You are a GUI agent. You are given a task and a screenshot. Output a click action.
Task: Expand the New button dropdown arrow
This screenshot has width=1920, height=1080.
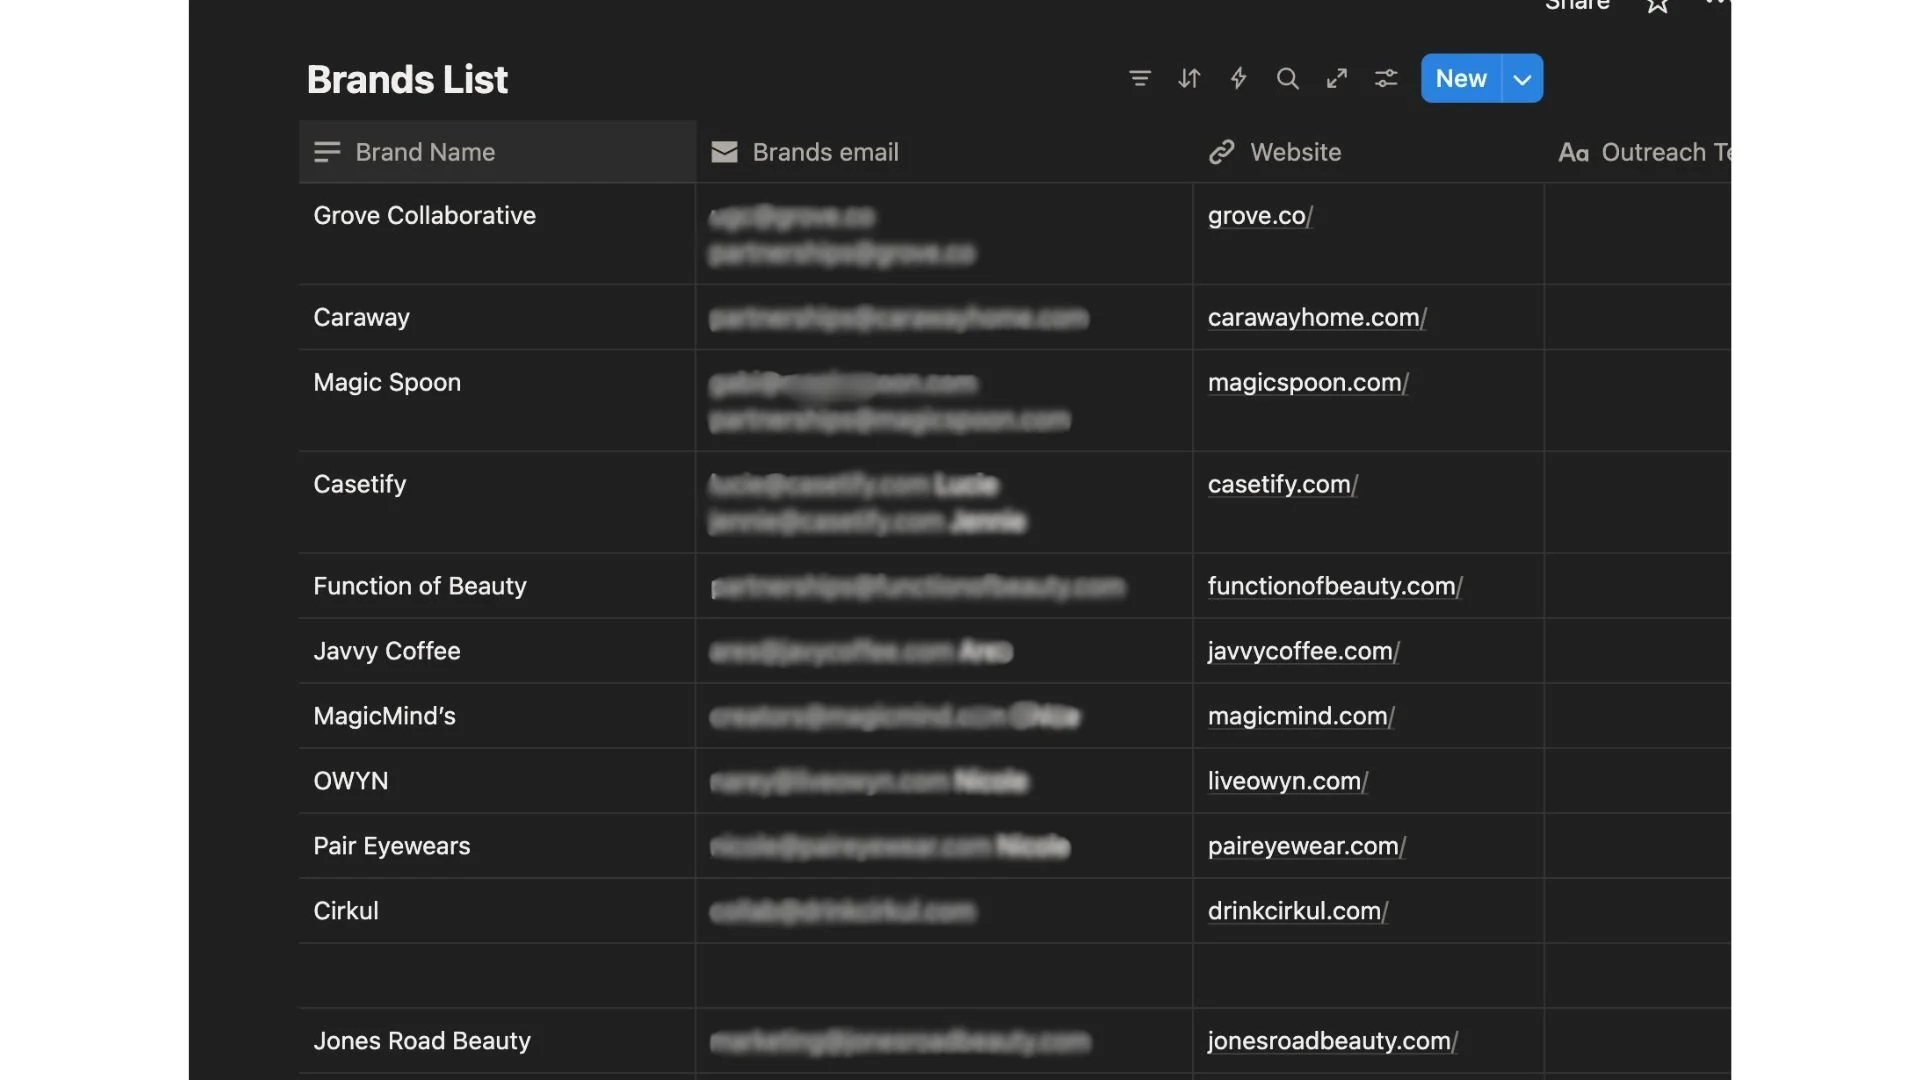[1522, 79]
